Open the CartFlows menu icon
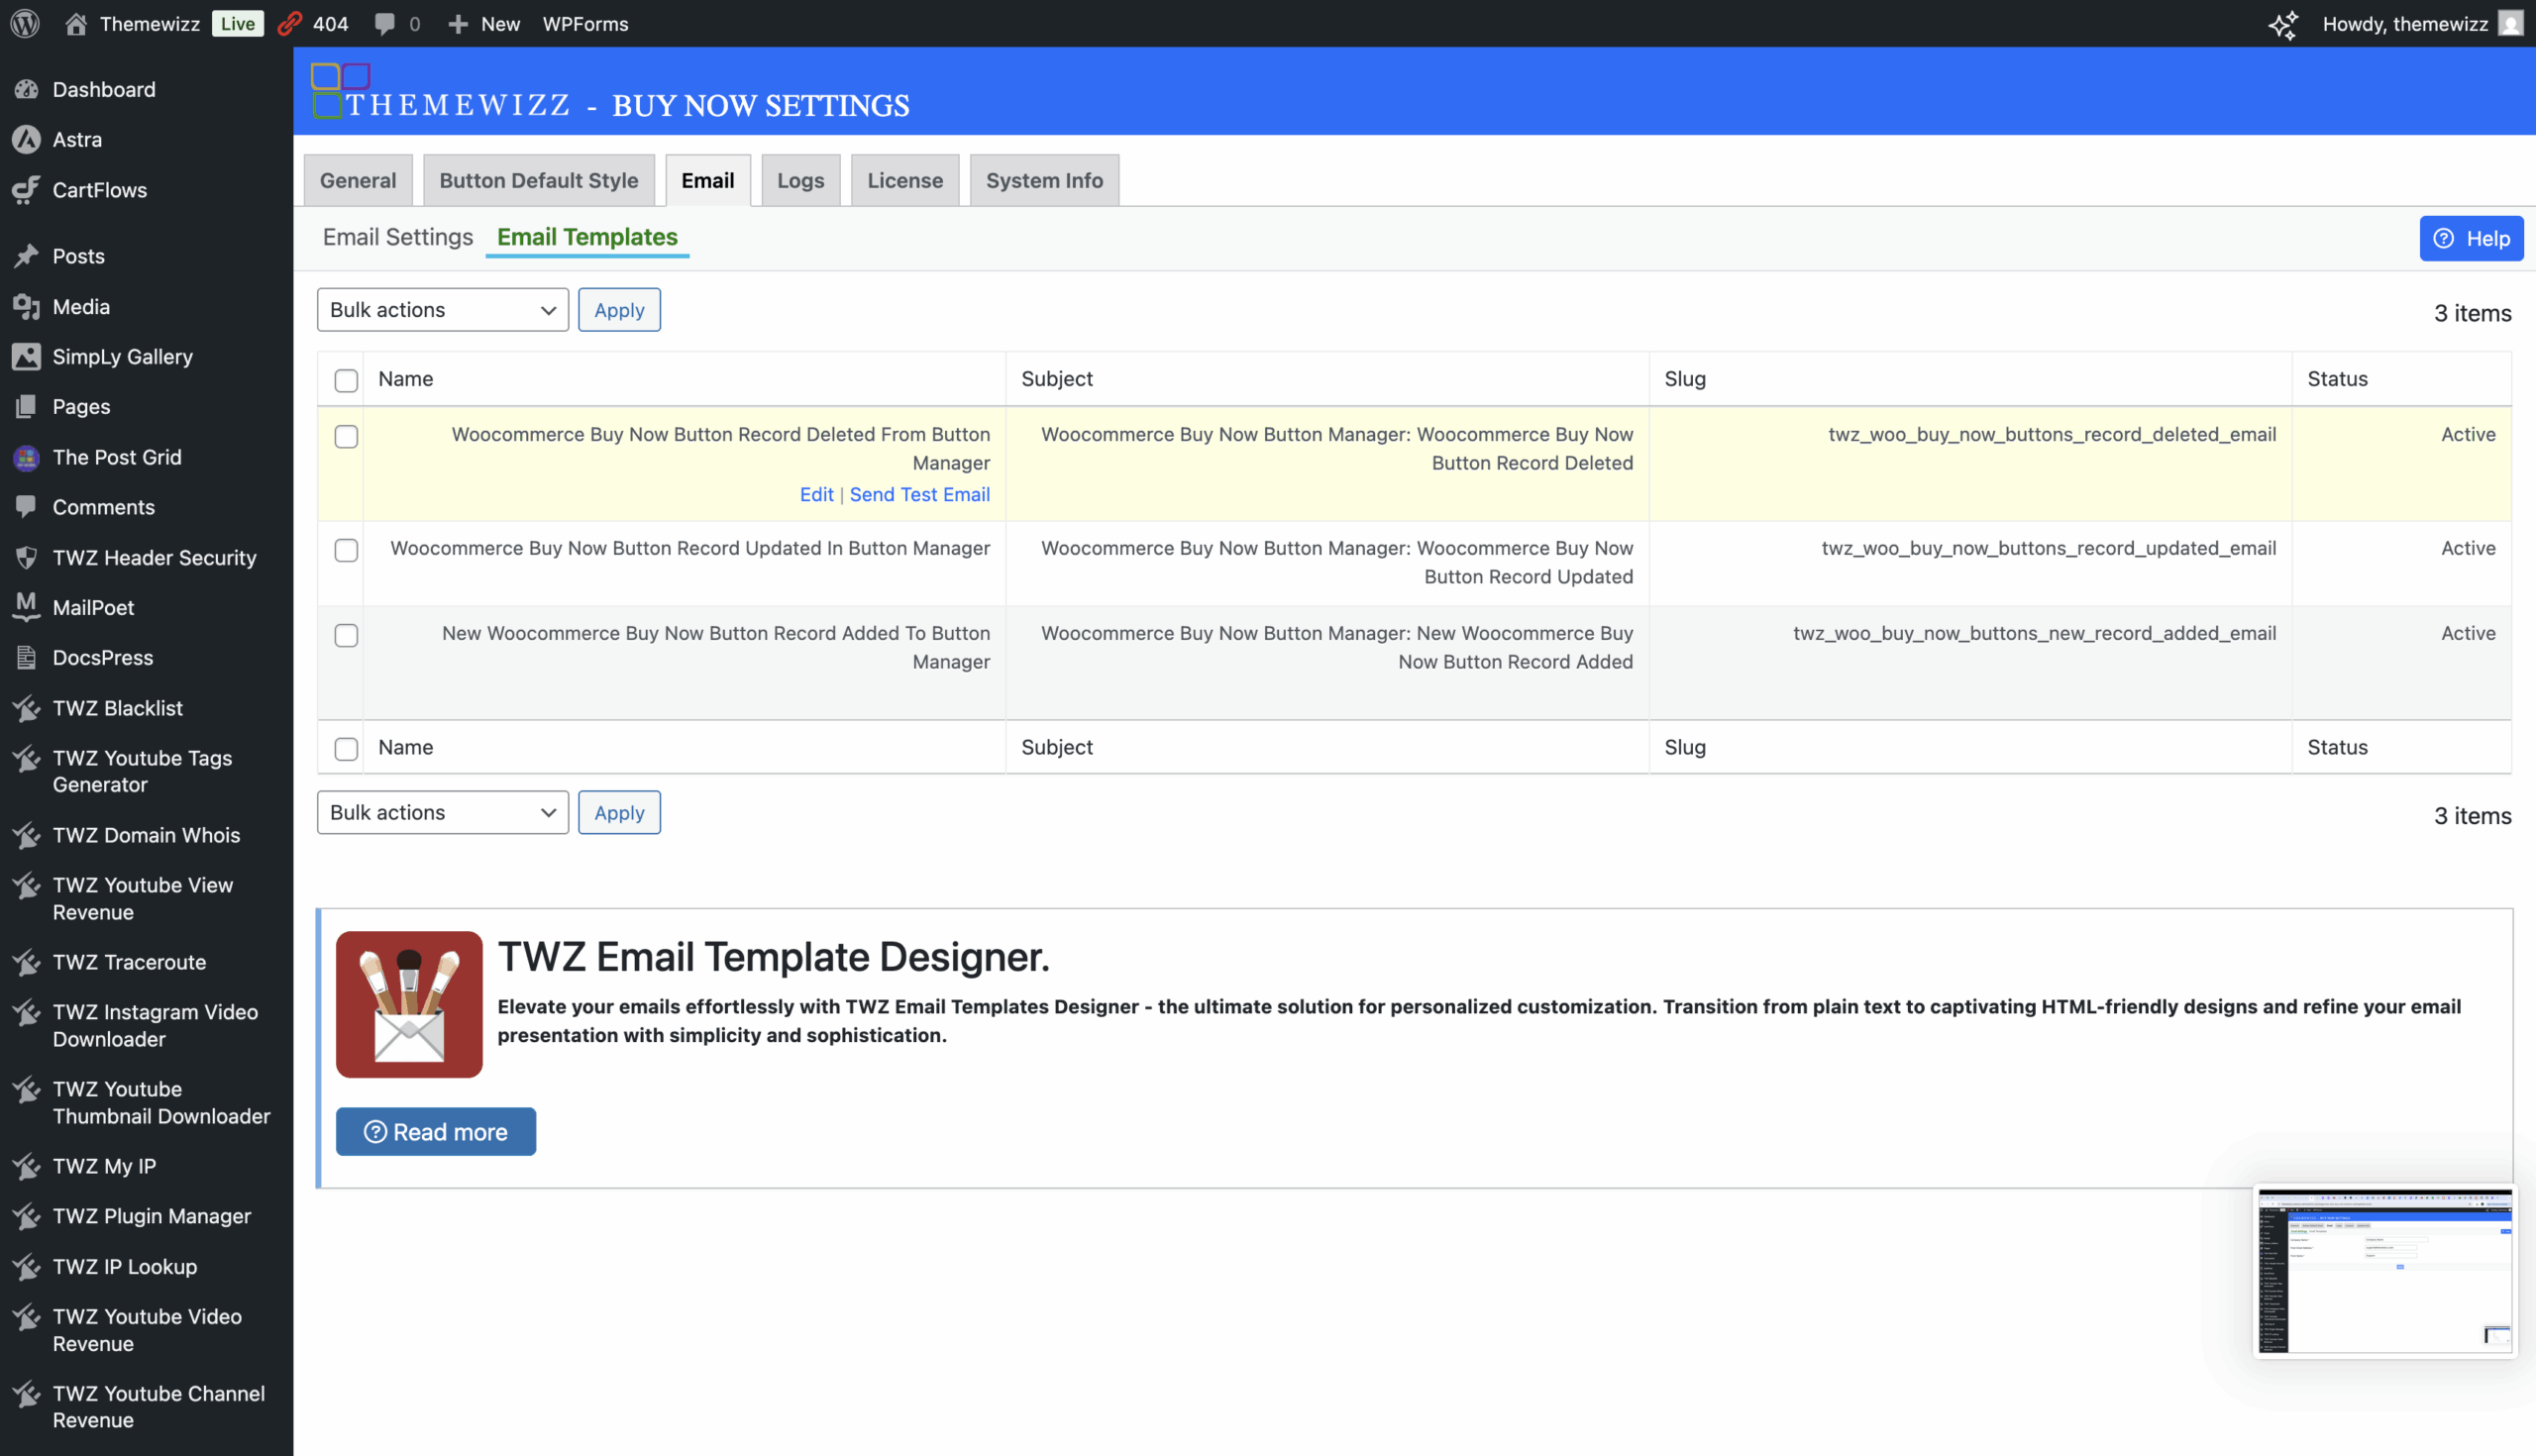The image size is (2536, 1456). pos(26,190)
